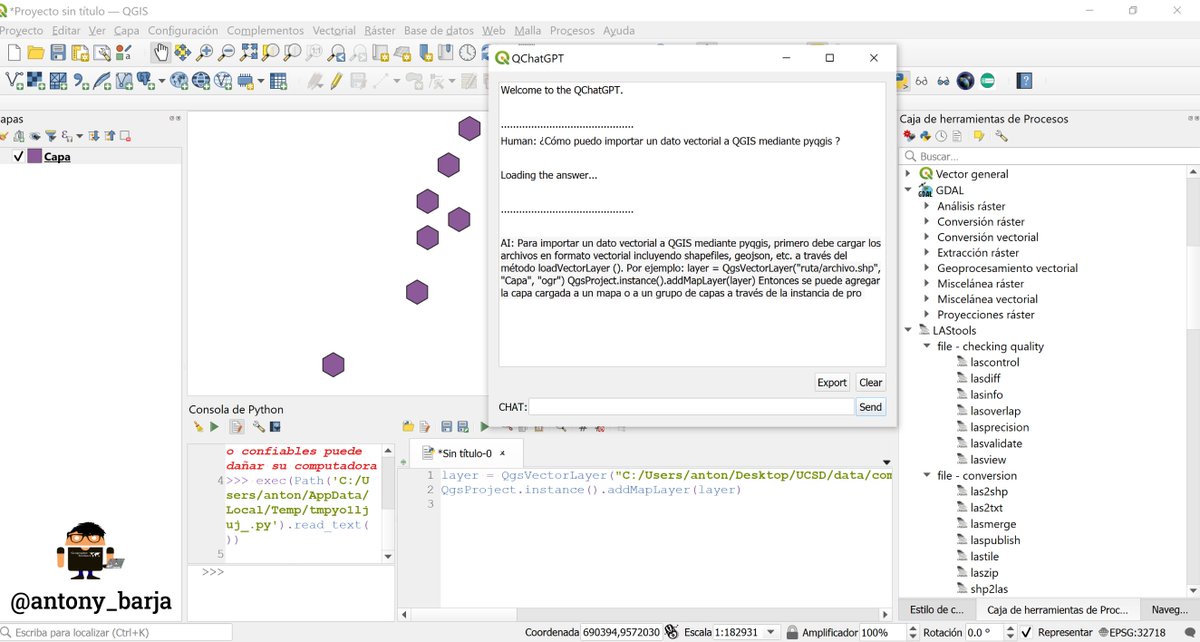Click Send in QChatGPT dialog
This screenshot has width=1200, height=642.
pos(870,407)
